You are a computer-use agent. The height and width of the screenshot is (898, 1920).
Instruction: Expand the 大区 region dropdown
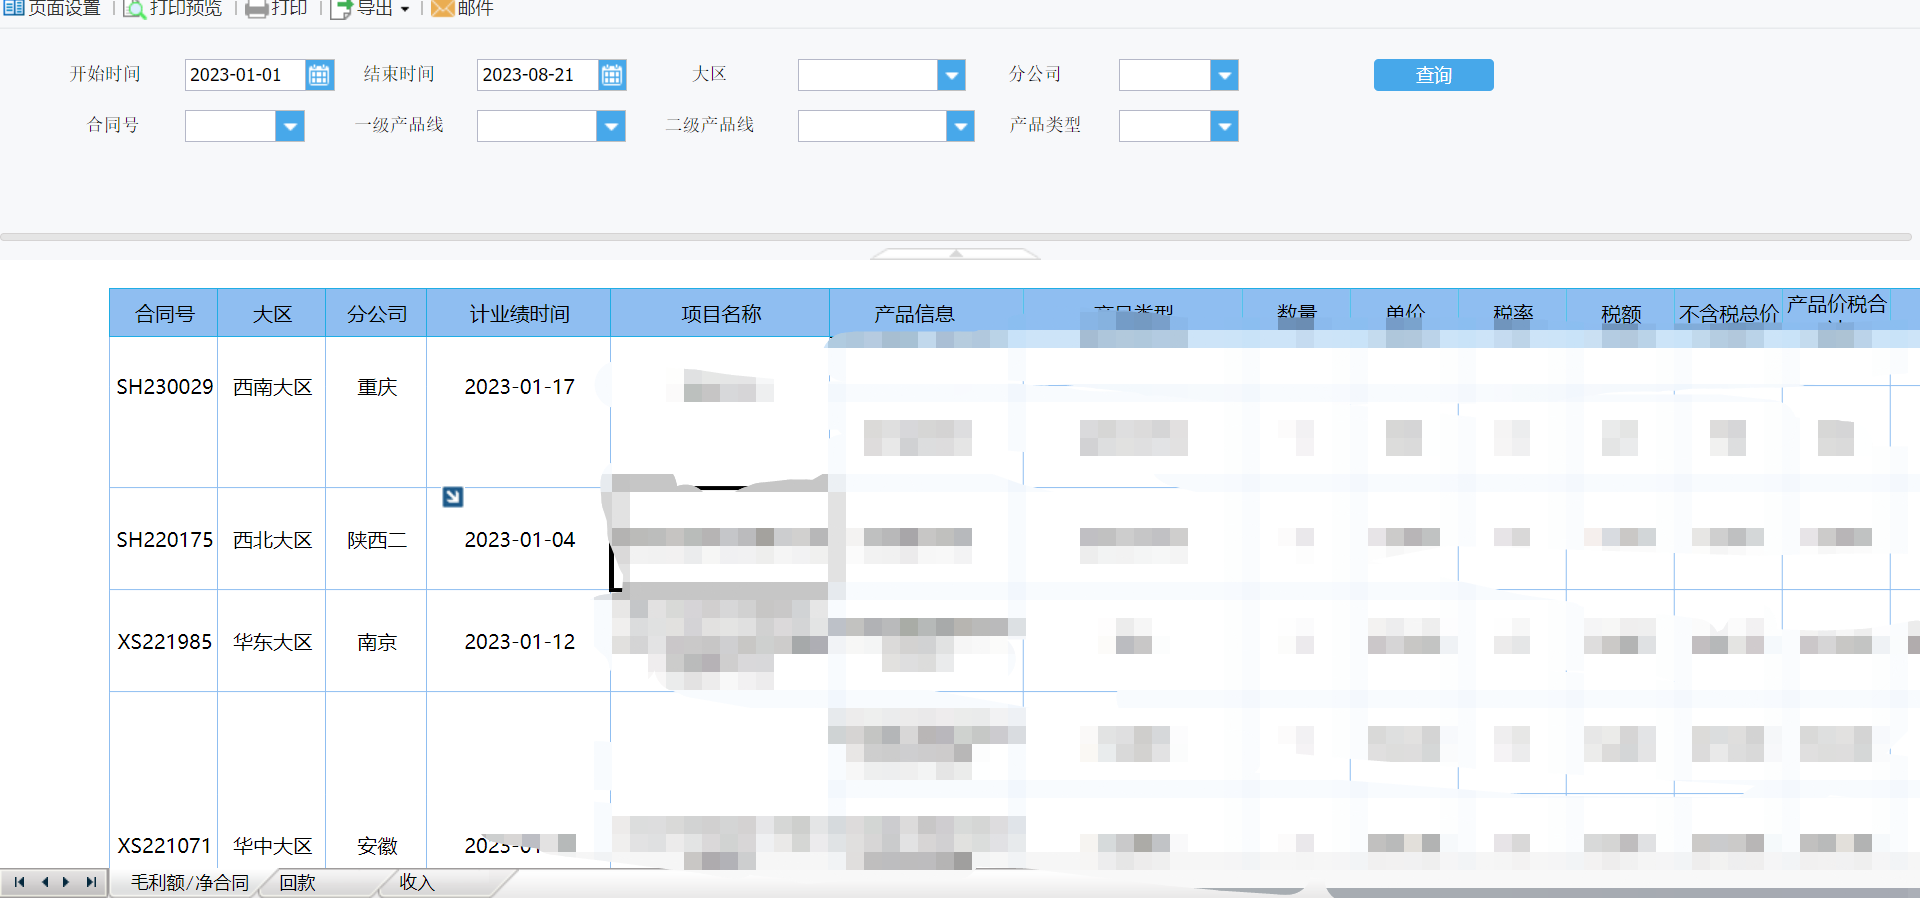[x=951, y=75]
